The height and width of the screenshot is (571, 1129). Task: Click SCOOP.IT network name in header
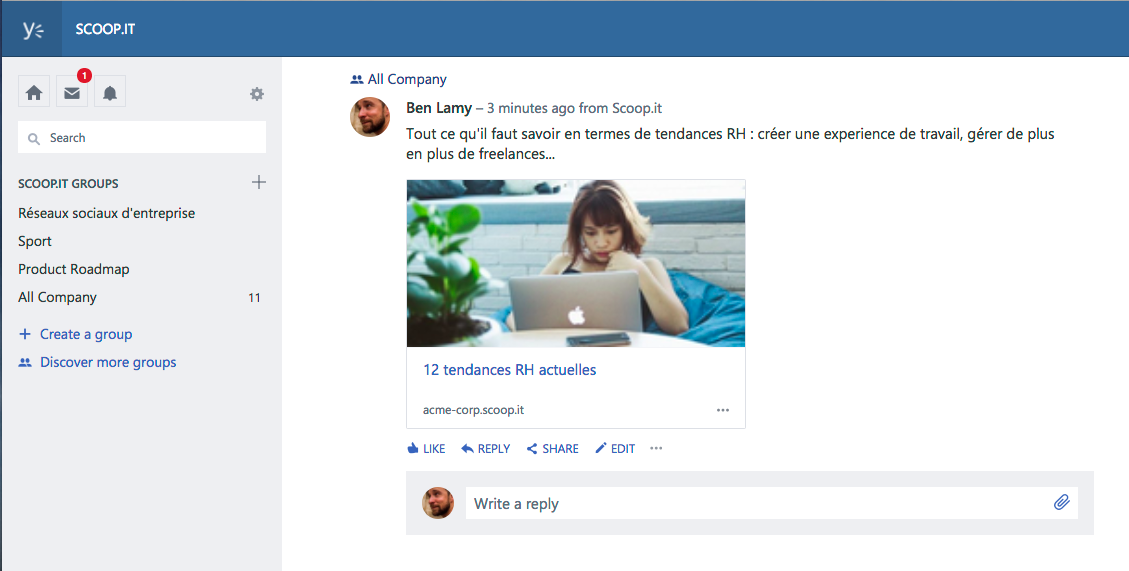(x=105, y=30)
